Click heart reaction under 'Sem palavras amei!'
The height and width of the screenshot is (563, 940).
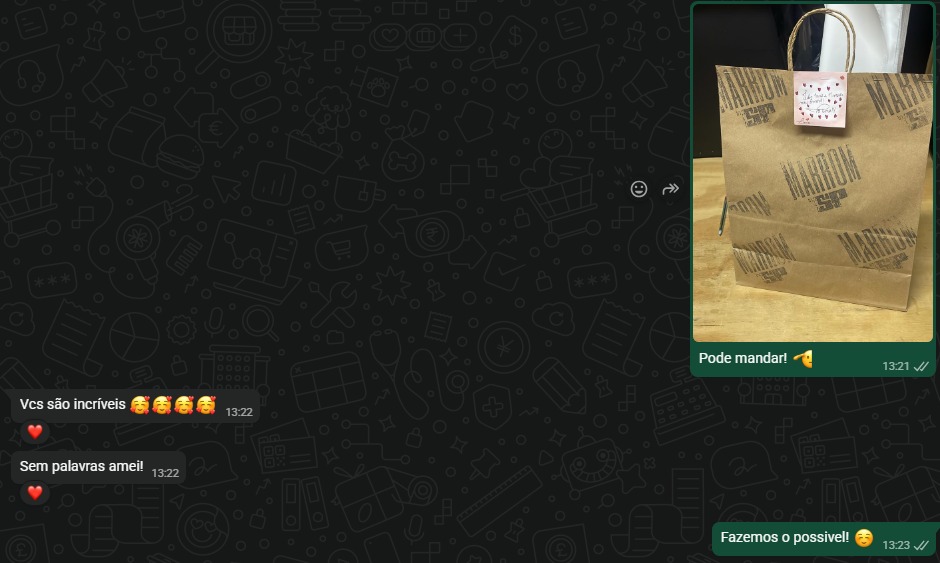tap(35, 493)
